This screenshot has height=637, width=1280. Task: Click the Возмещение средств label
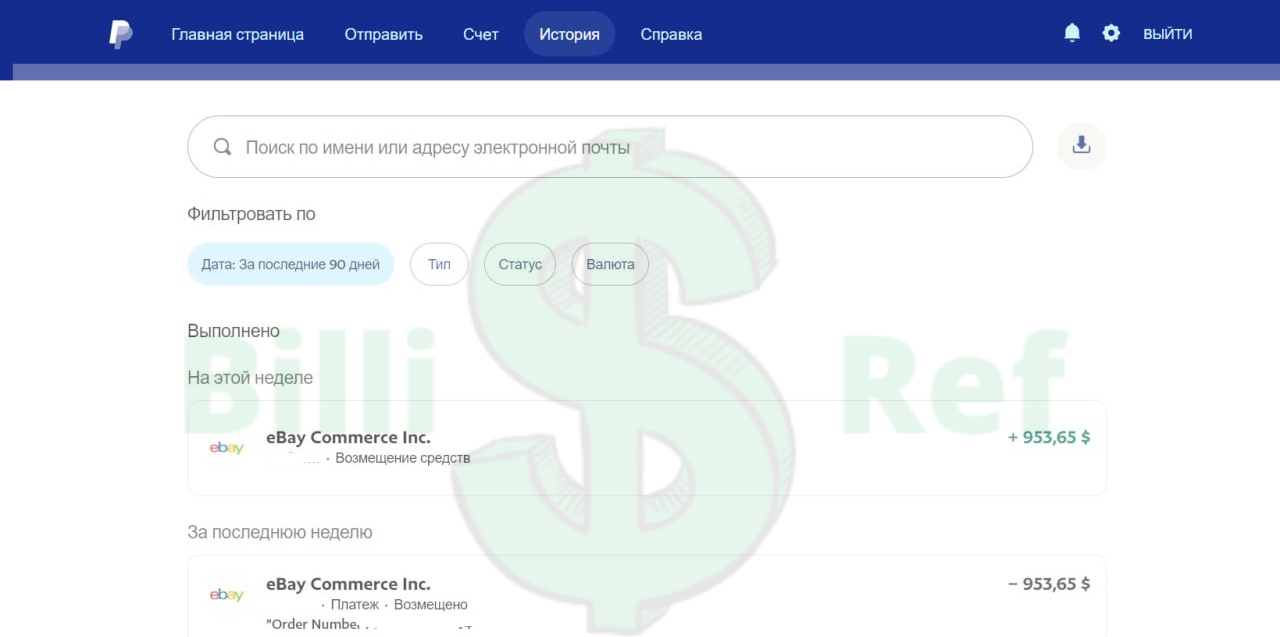click(x=402, y=458)
